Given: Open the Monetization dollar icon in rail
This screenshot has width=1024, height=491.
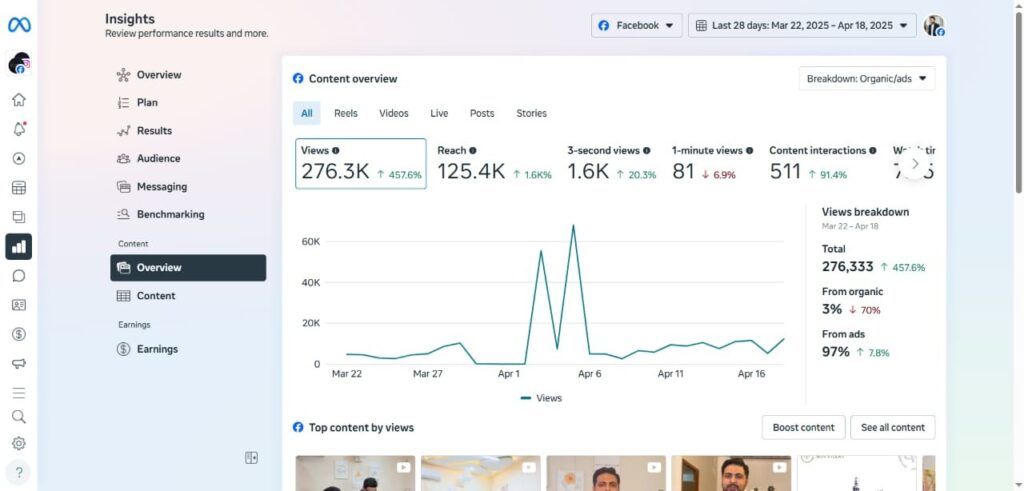Looking at the screenshot, I should point(19,334).
